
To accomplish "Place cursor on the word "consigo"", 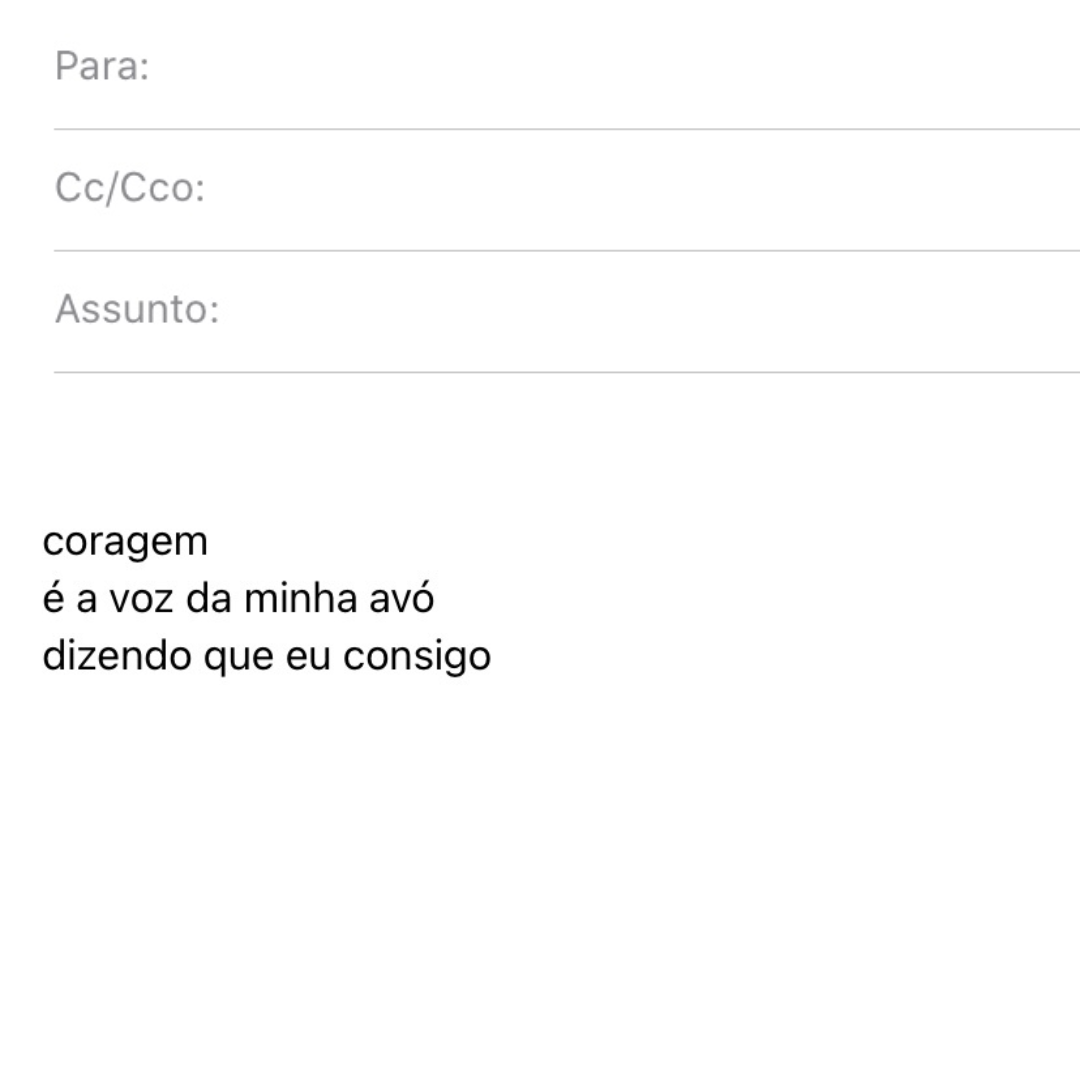I will coord(417,657).
